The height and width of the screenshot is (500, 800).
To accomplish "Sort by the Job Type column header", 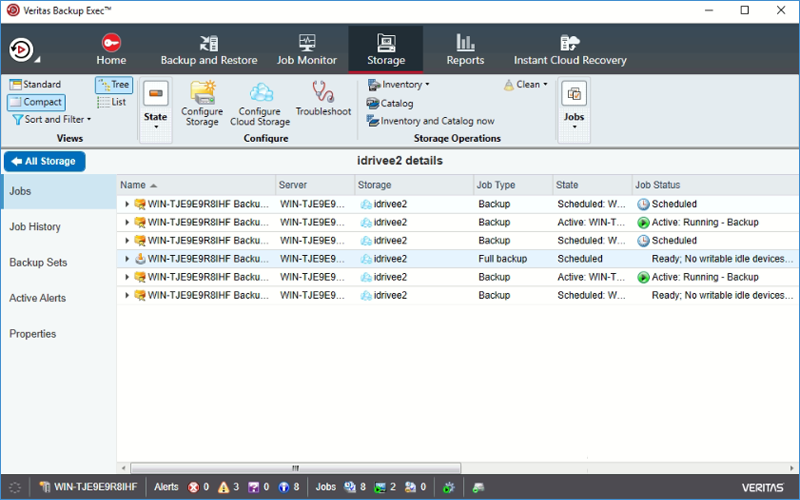I will (x=513, y=185).
